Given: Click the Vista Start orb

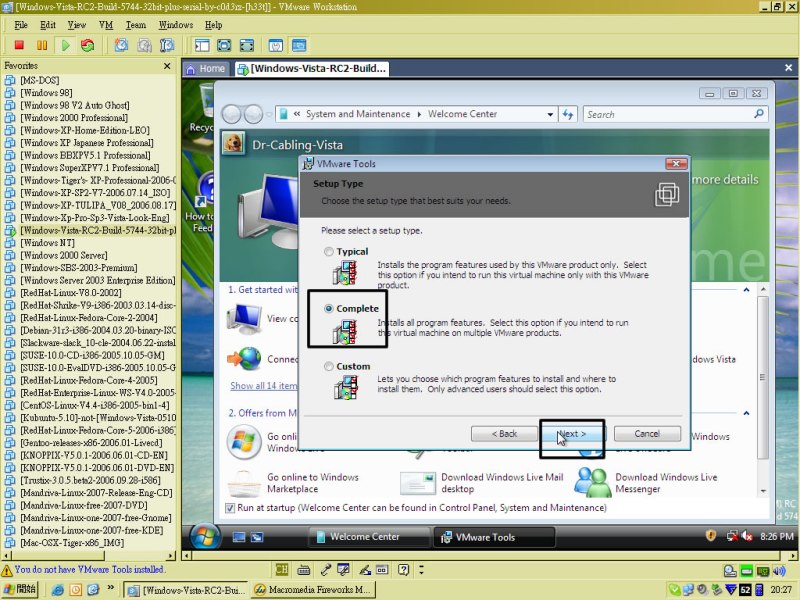Looking at the screenshot, I should click(205, 536).
